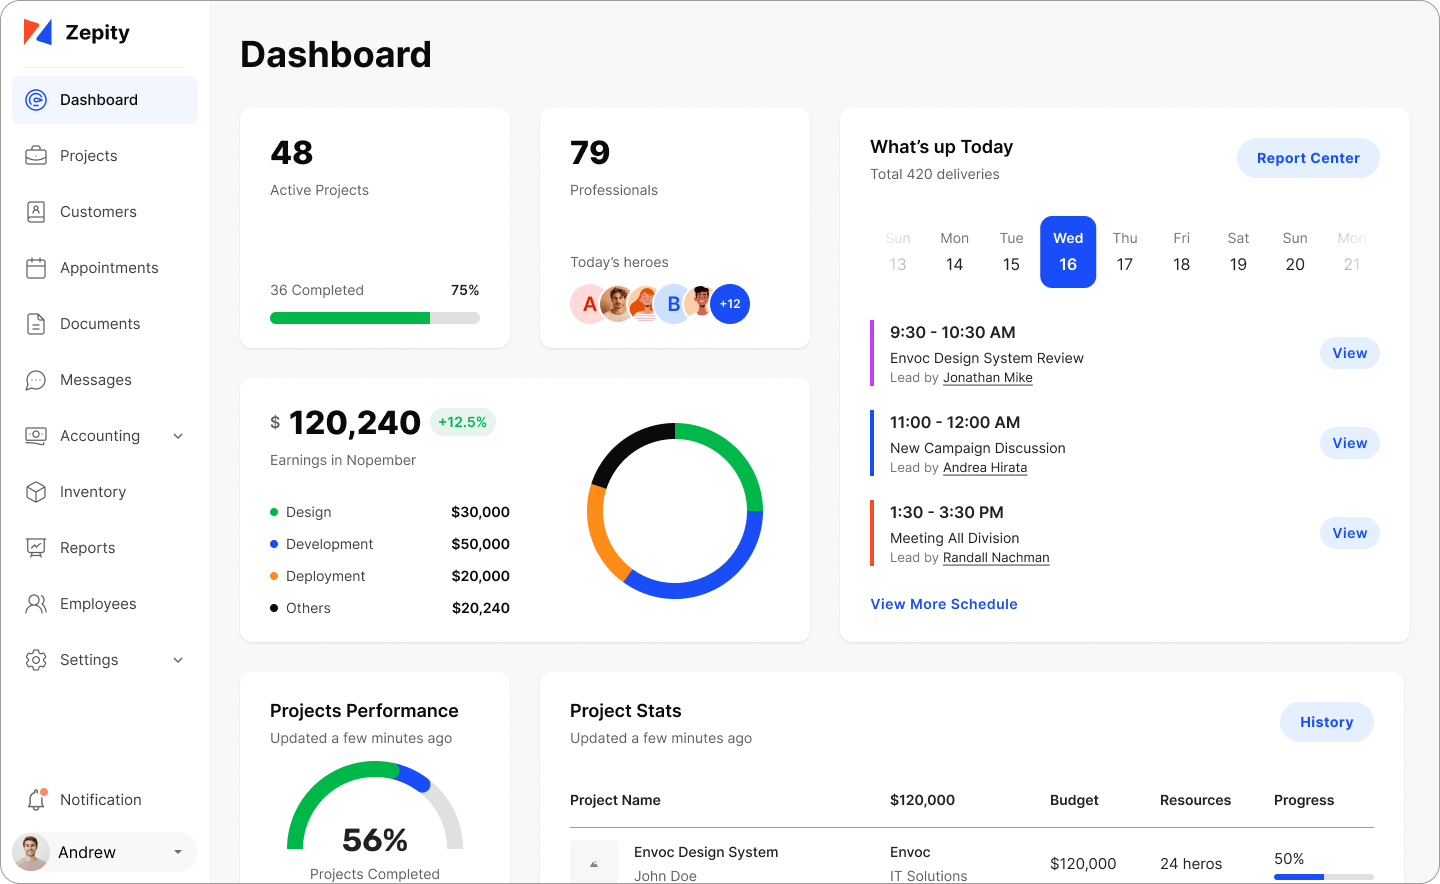This screenshot has height=884, width=1440.
Task: Open the Andrew account dropdown
Action: coord(178,852)
